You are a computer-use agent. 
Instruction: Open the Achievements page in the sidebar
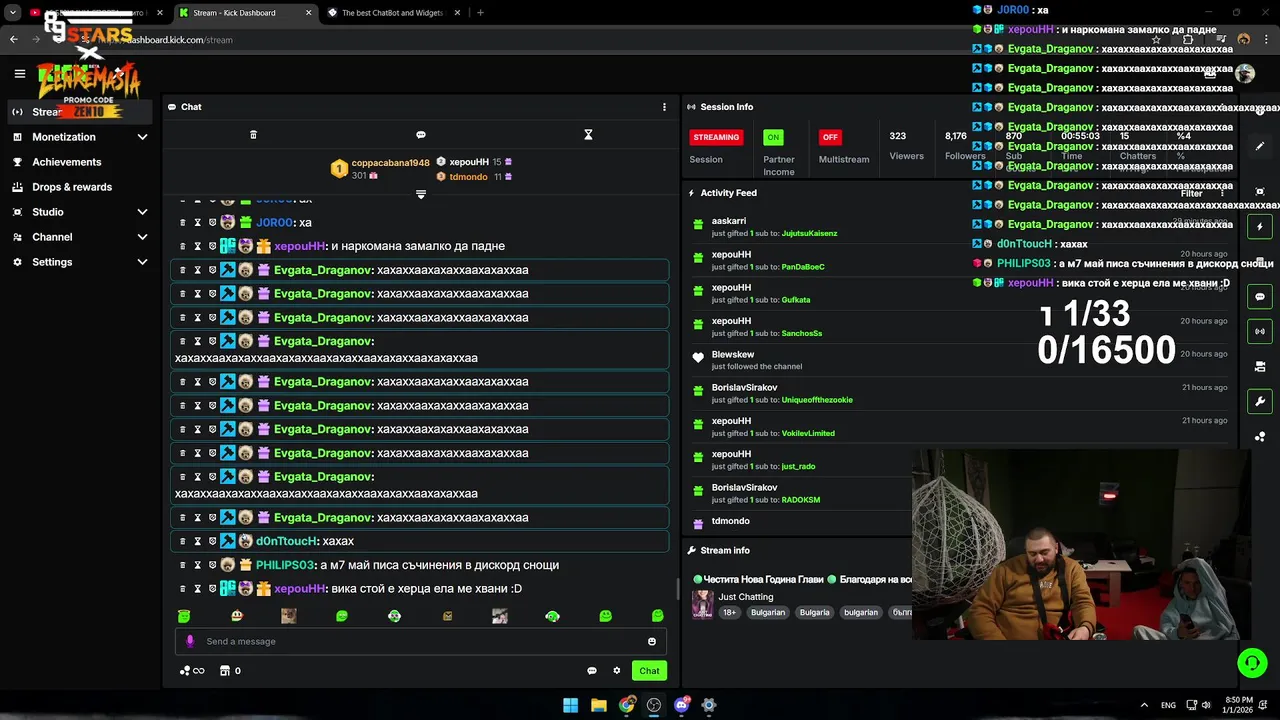[x=66, y=162]
